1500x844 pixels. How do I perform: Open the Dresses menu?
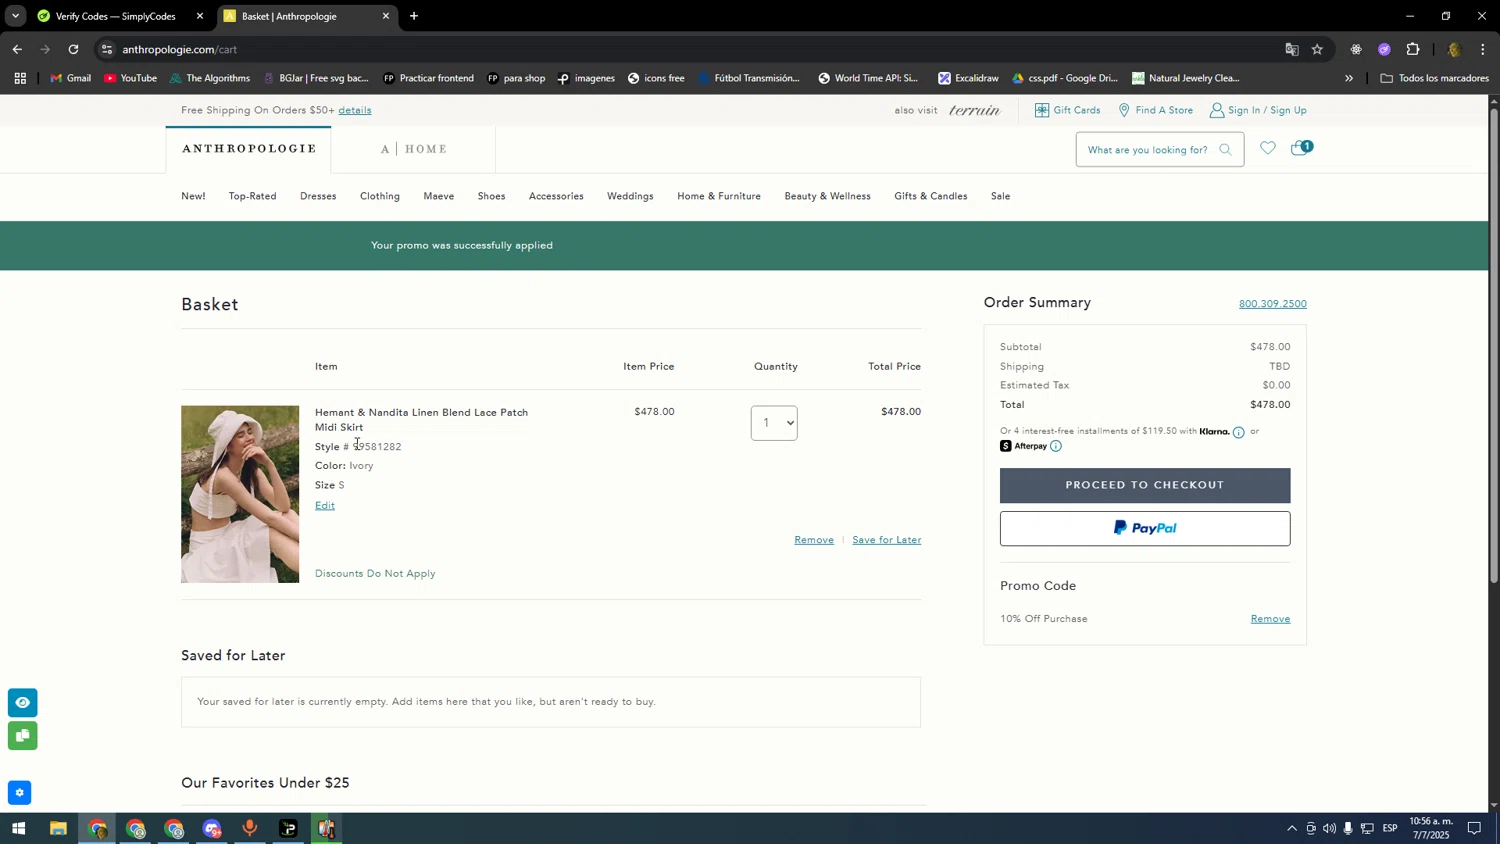(318, 196)
